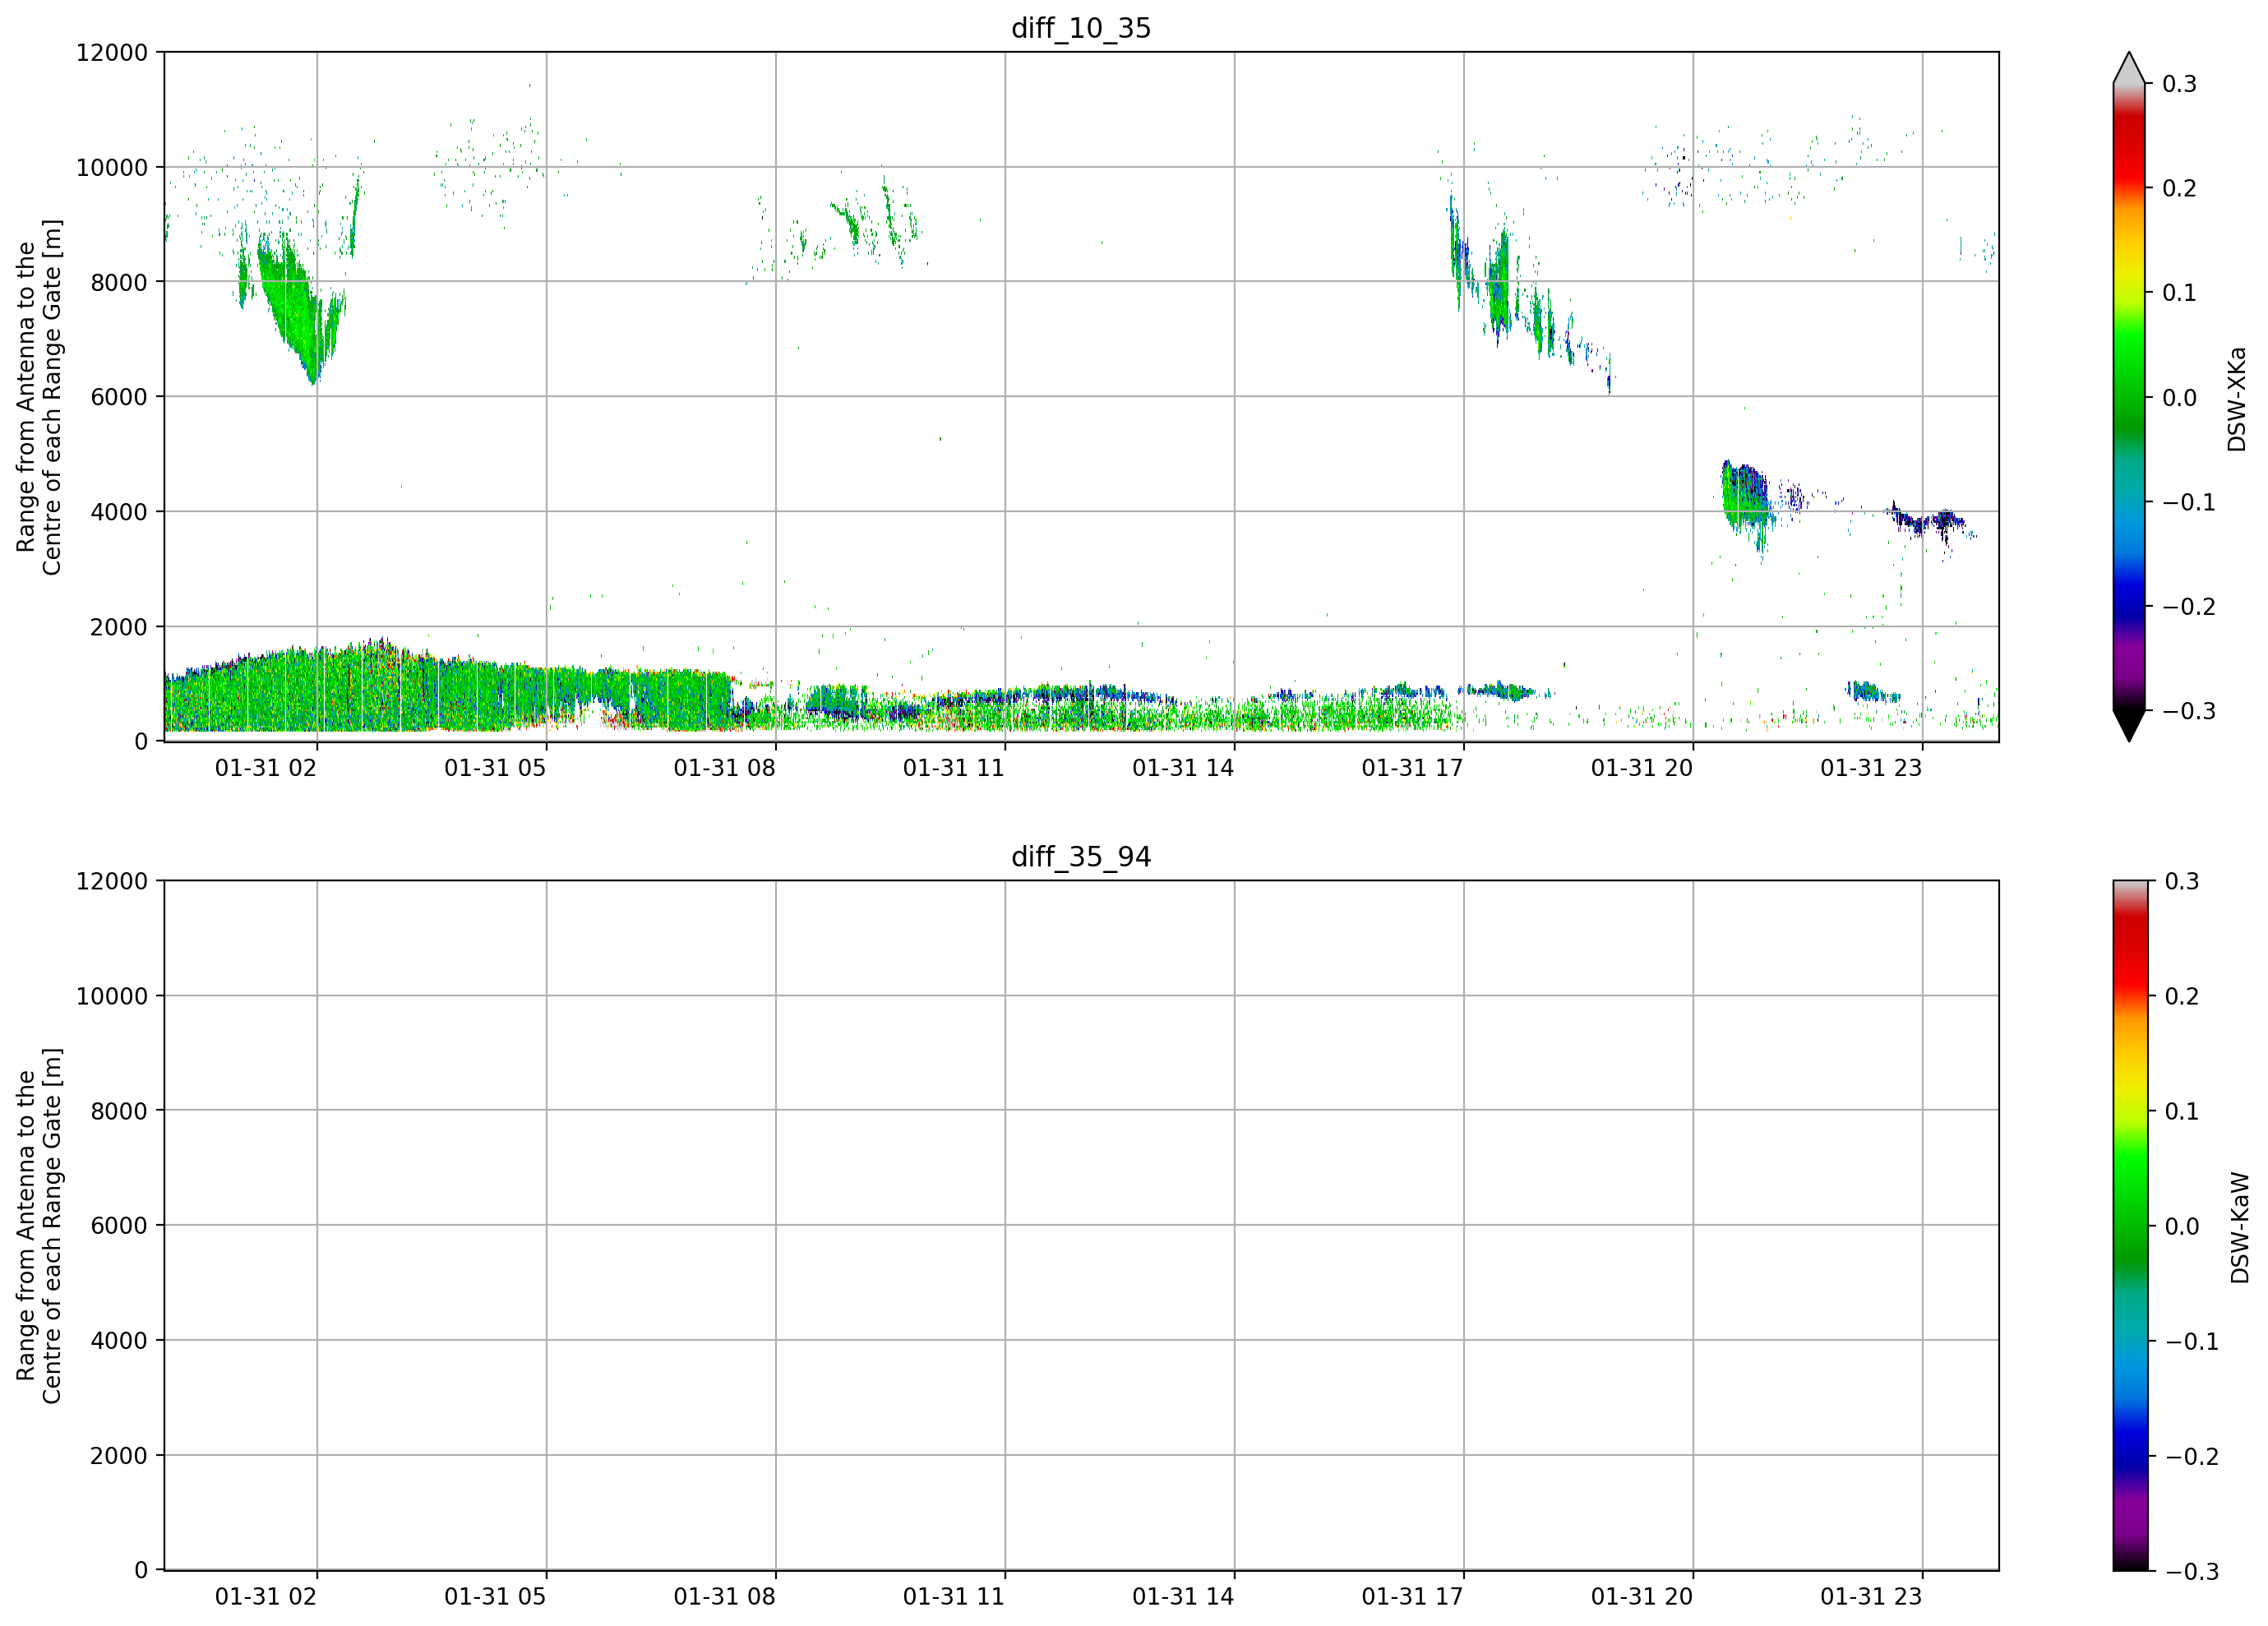Click '01-31 20' tick under diff_35_94 plot

(x=1642, y=1597)
